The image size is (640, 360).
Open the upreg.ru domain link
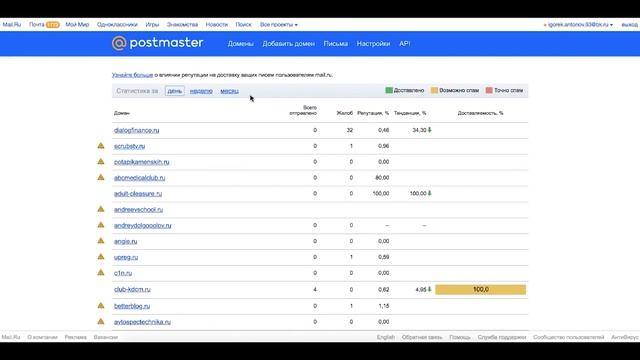click(x=126, y=258)
